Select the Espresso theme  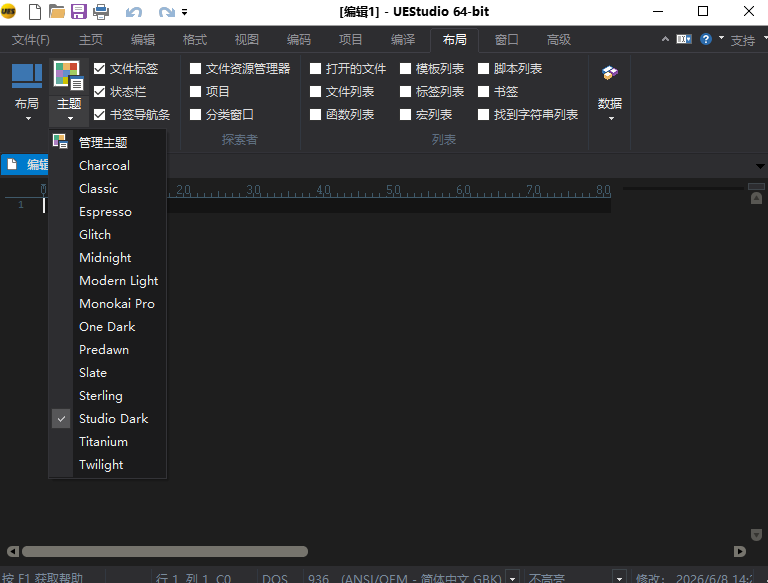click(x=108, y=212)
